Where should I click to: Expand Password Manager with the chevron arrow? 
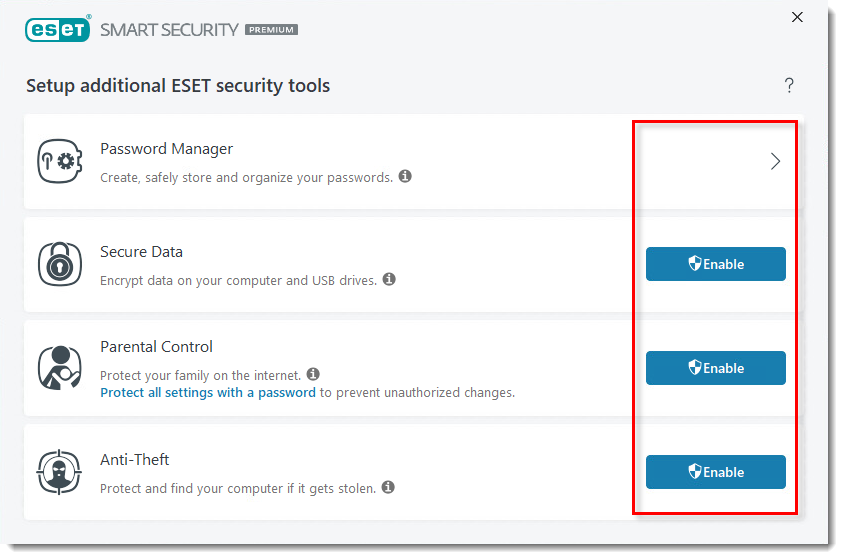coord(775,161)
